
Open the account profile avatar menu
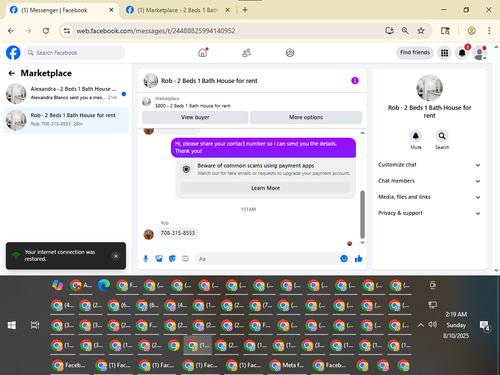click(x=479, y=53)
